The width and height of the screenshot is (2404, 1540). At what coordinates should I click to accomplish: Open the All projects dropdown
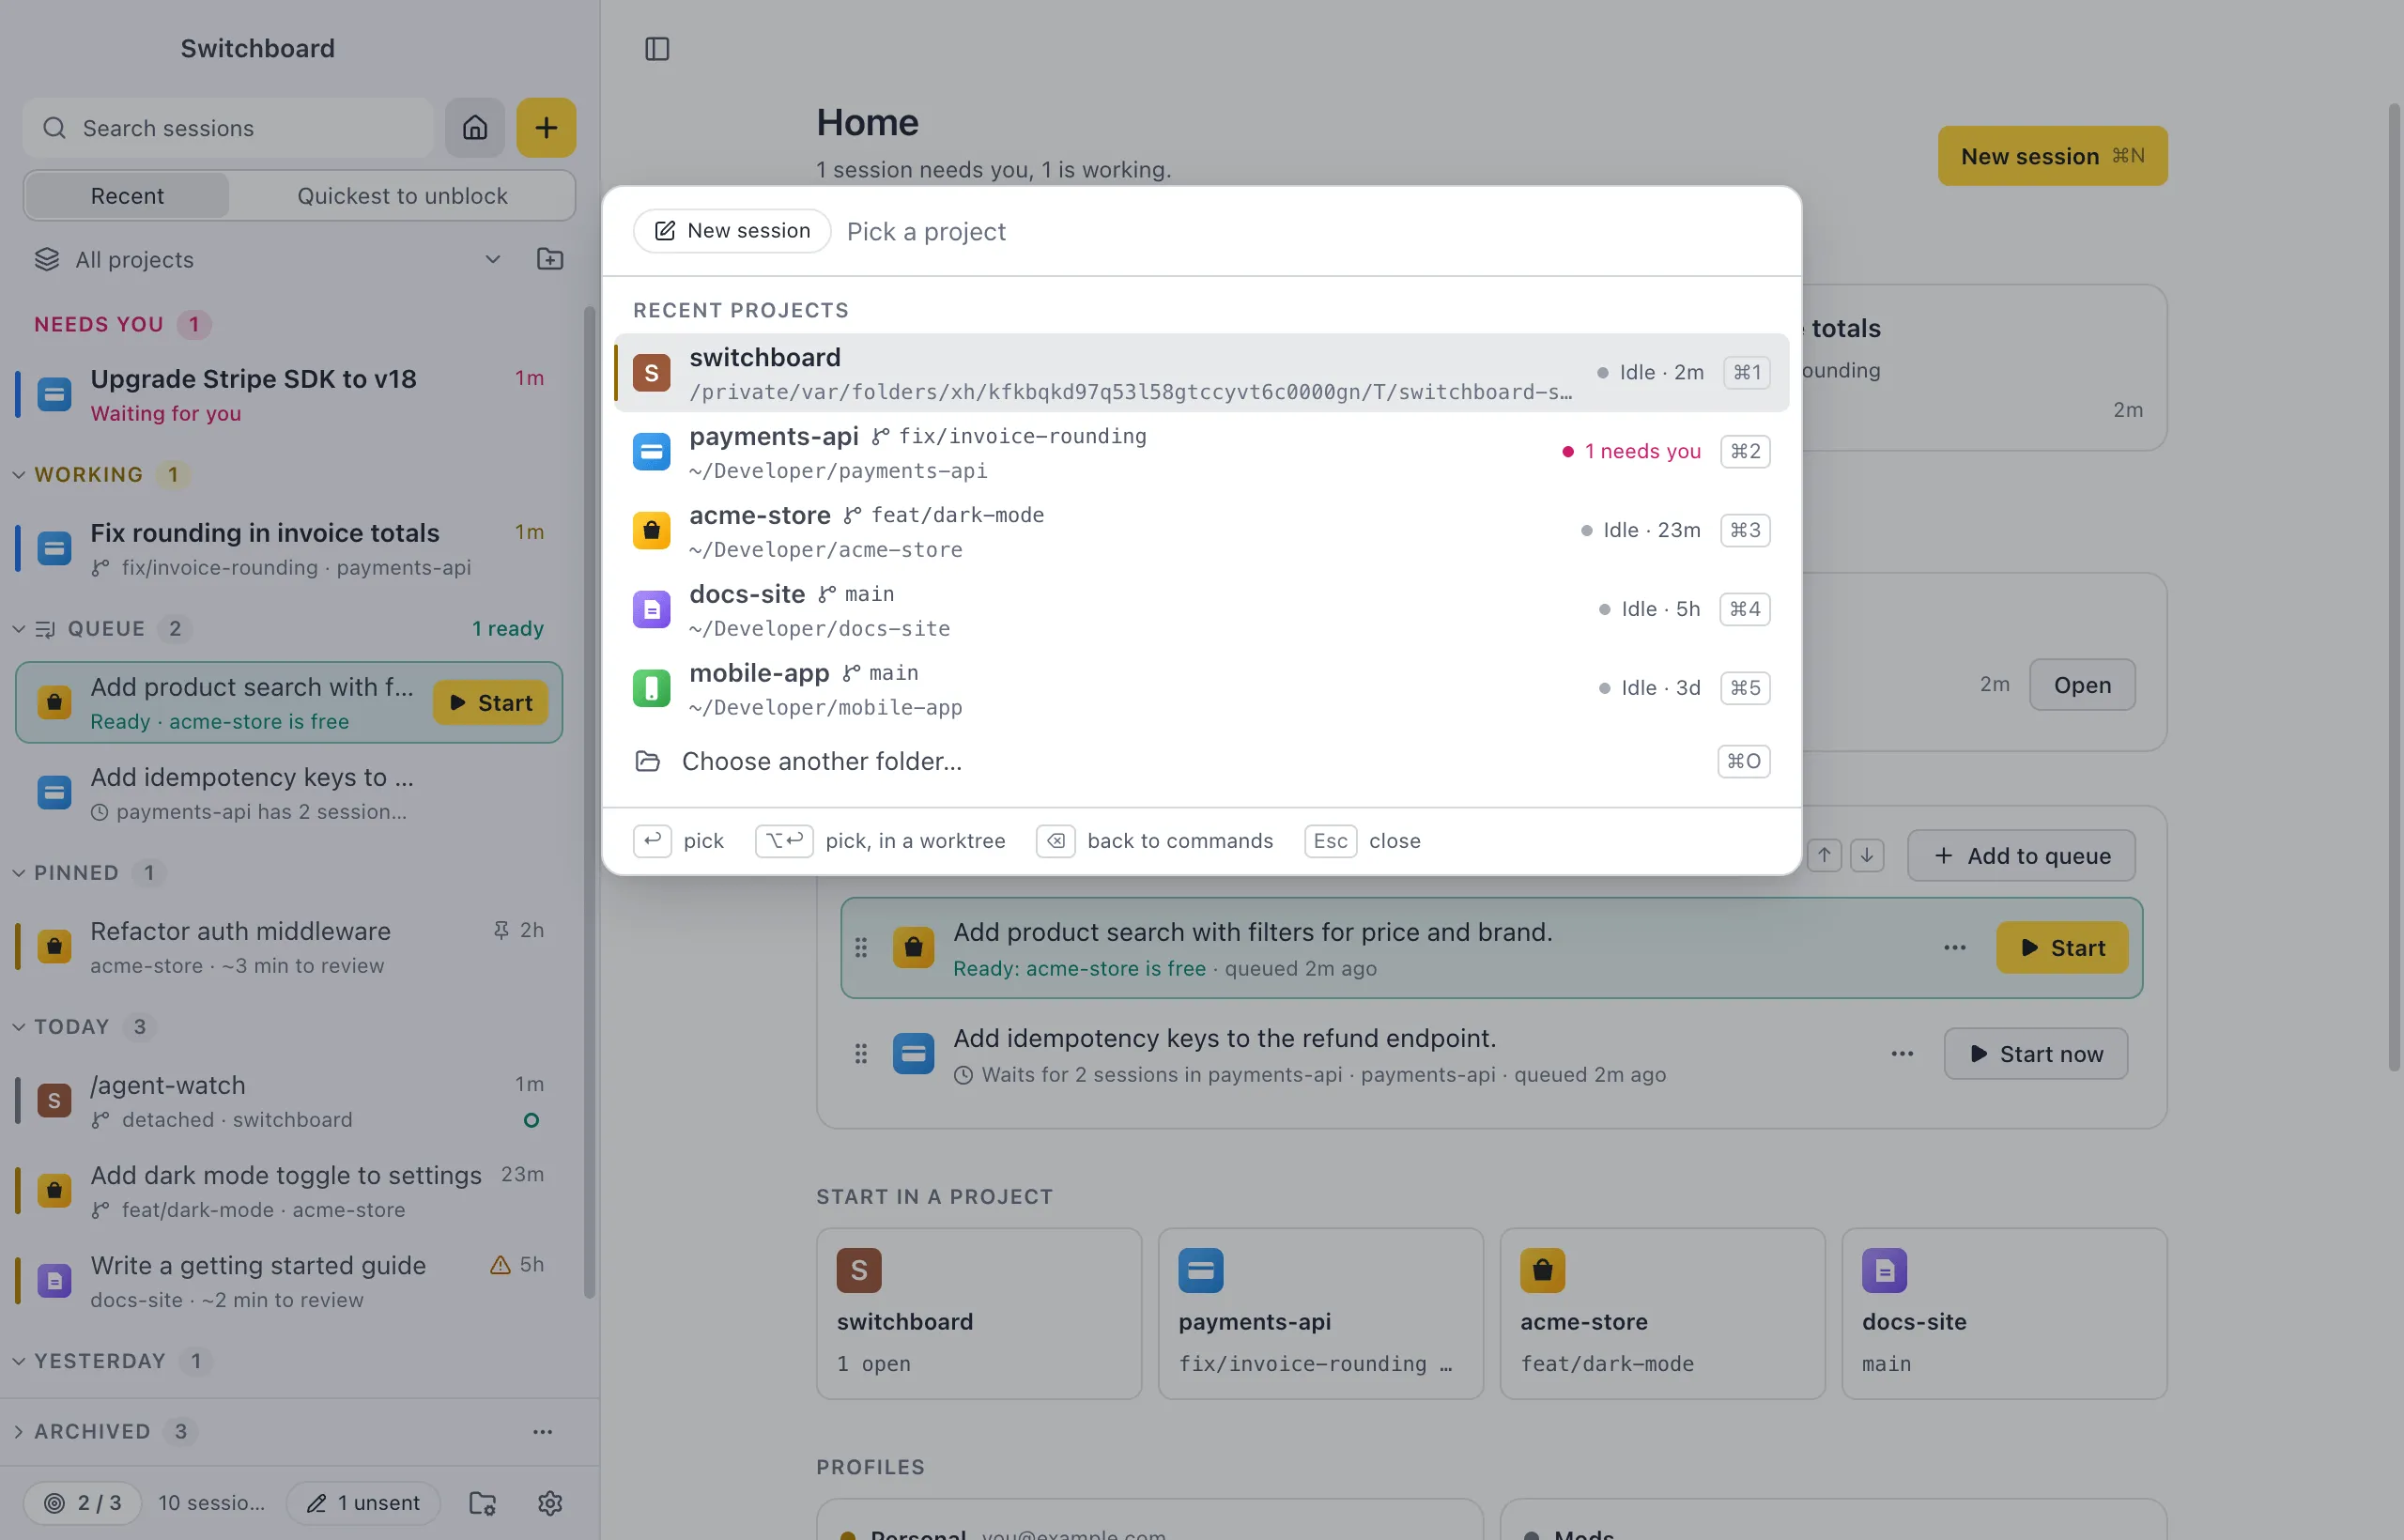click(x=268, y=259)
